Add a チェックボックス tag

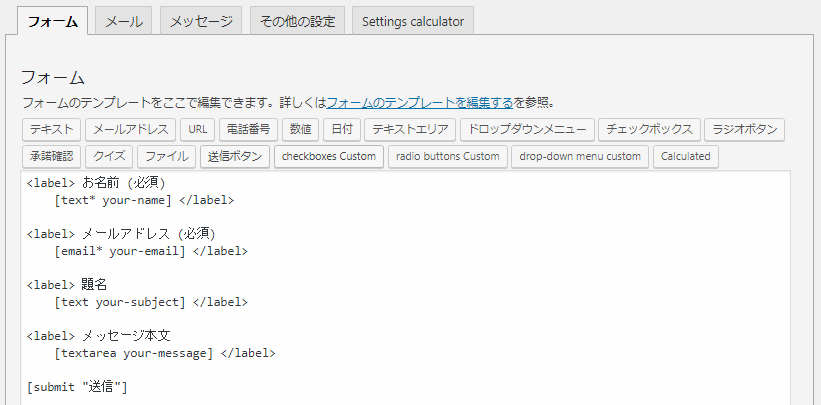[x=649, y=129]
